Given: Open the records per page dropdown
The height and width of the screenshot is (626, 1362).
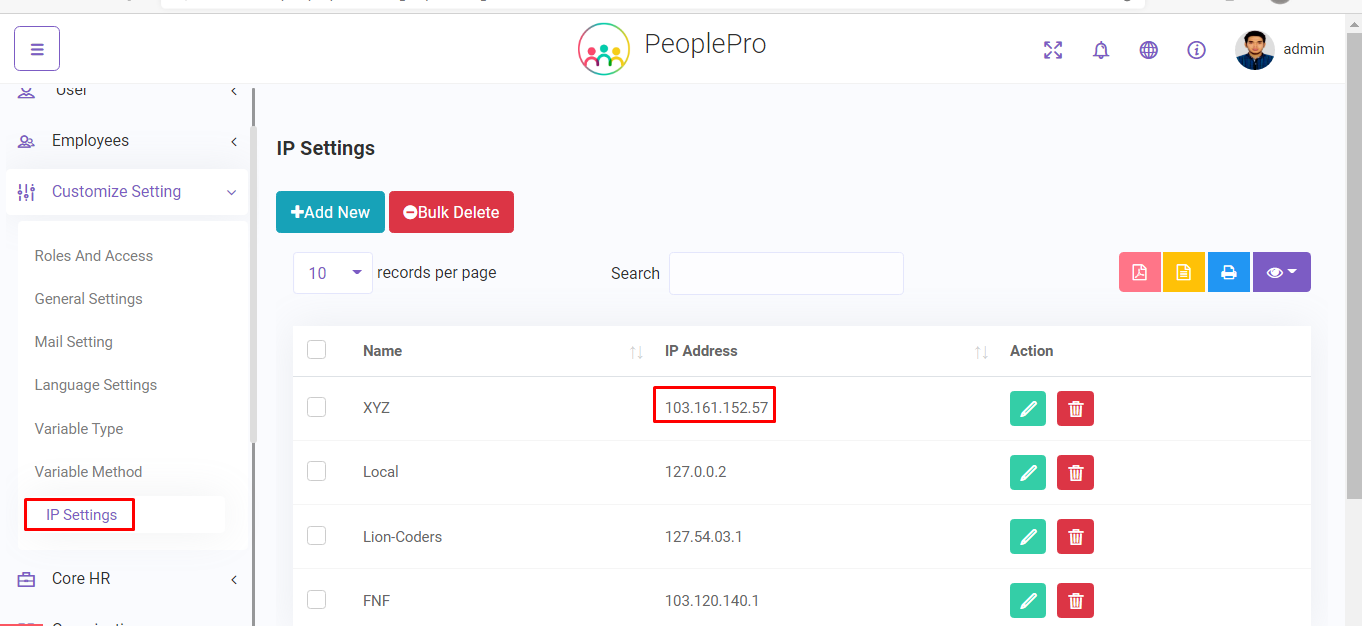Looking at the screenshot, I should point(333,273).
